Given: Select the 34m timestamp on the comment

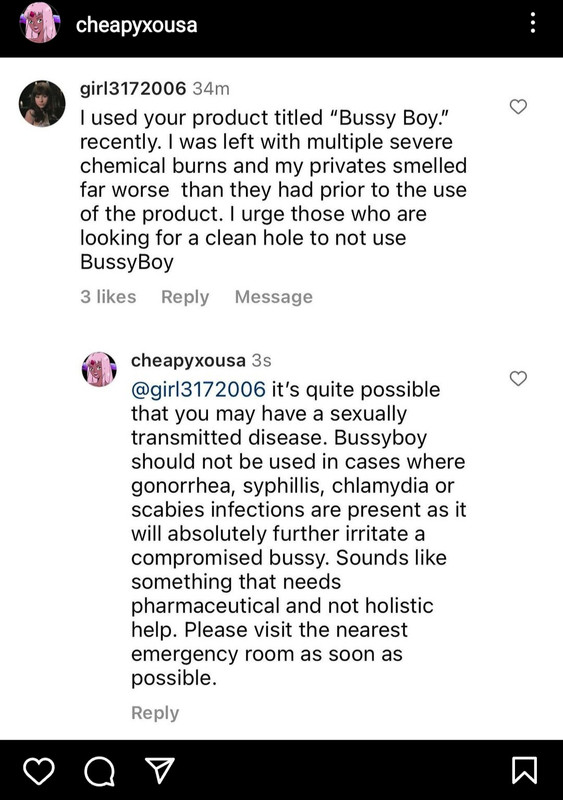Looking at the screenshot, I should (211, 89).
